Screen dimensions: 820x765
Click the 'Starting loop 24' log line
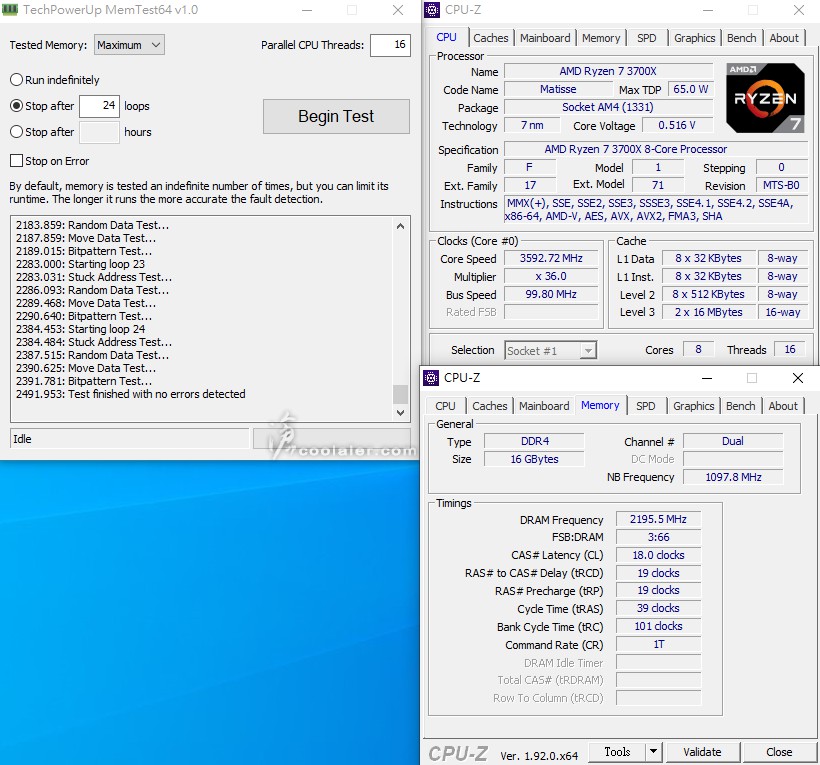[81, 329]
